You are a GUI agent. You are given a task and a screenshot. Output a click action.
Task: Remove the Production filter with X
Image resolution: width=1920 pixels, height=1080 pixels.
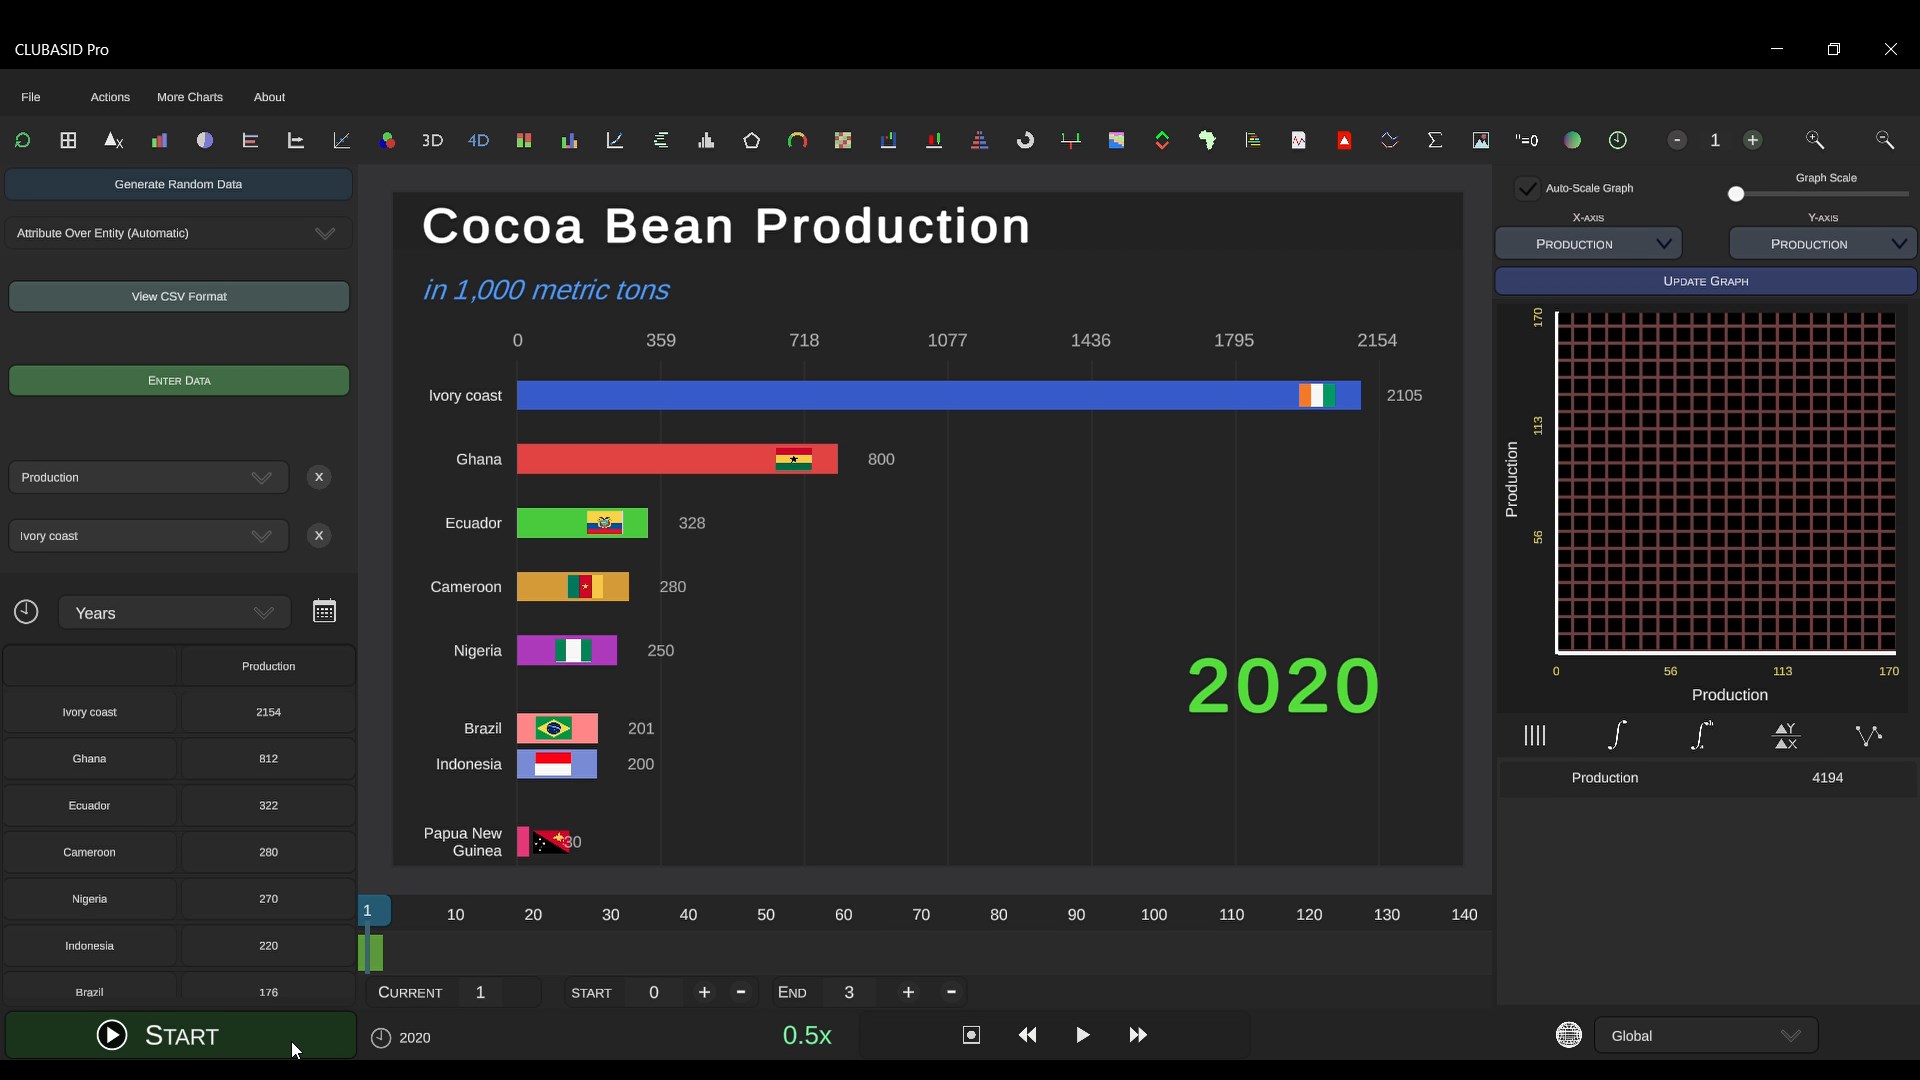tap(319, 477)
